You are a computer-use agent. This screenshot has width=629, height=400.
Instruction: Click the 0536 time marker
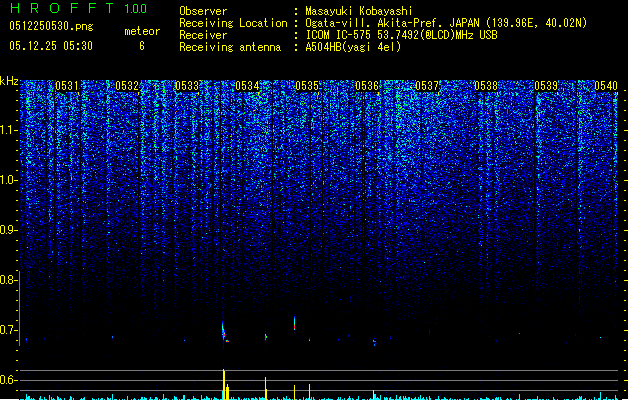coord(367,86)
